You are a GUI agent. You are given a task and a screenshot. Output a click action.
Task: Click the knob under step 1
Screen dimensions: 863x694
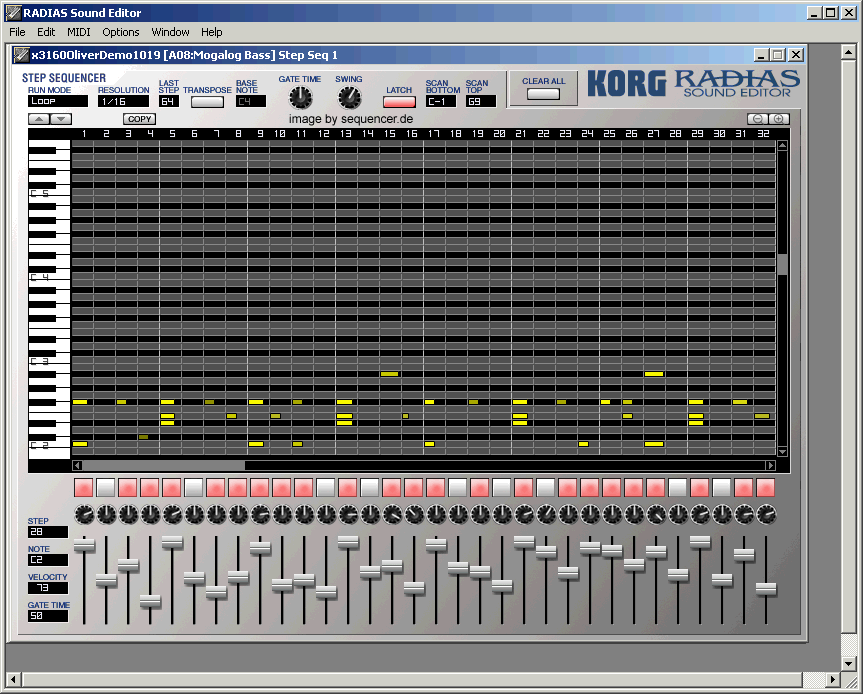pos(84,515)
